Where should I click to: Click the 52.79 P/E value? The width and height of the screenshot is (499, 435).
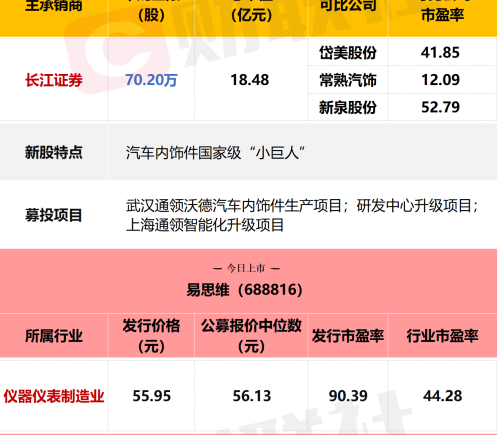click(440, 107)
